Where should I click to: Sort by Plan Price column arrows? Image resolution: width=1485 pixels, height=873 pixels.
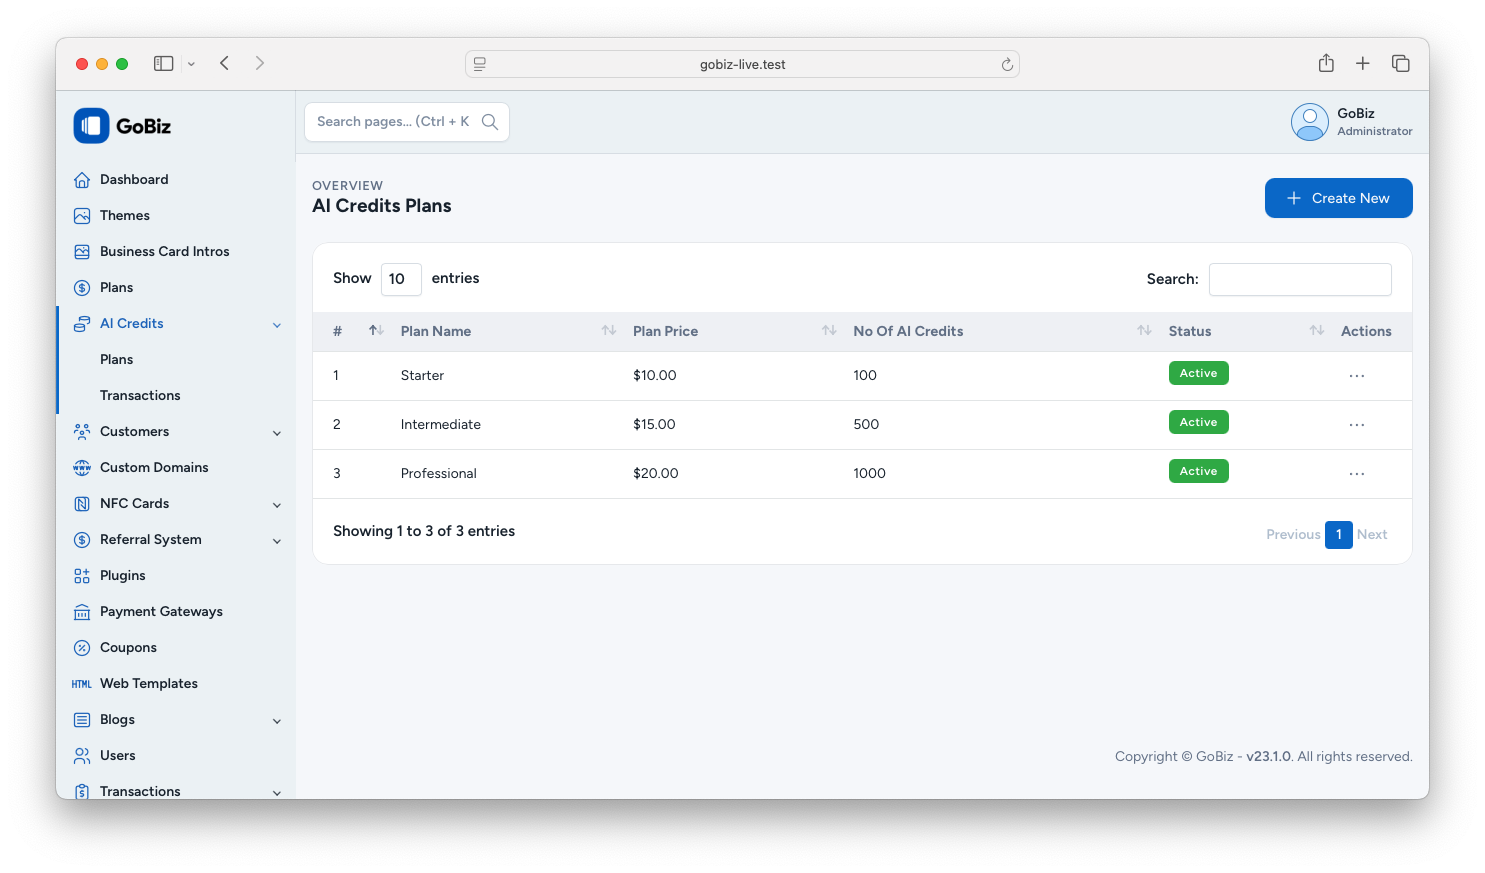829,331
